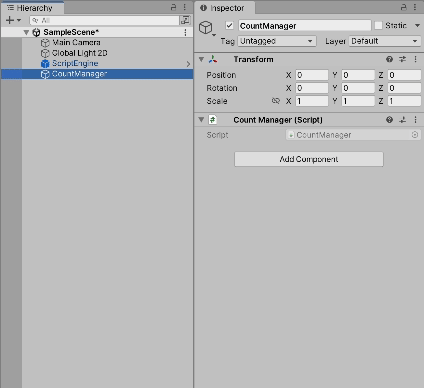The image size is (424, 388).
Task: Click the Hierarchy search field
Action: [x=104, y=20]
